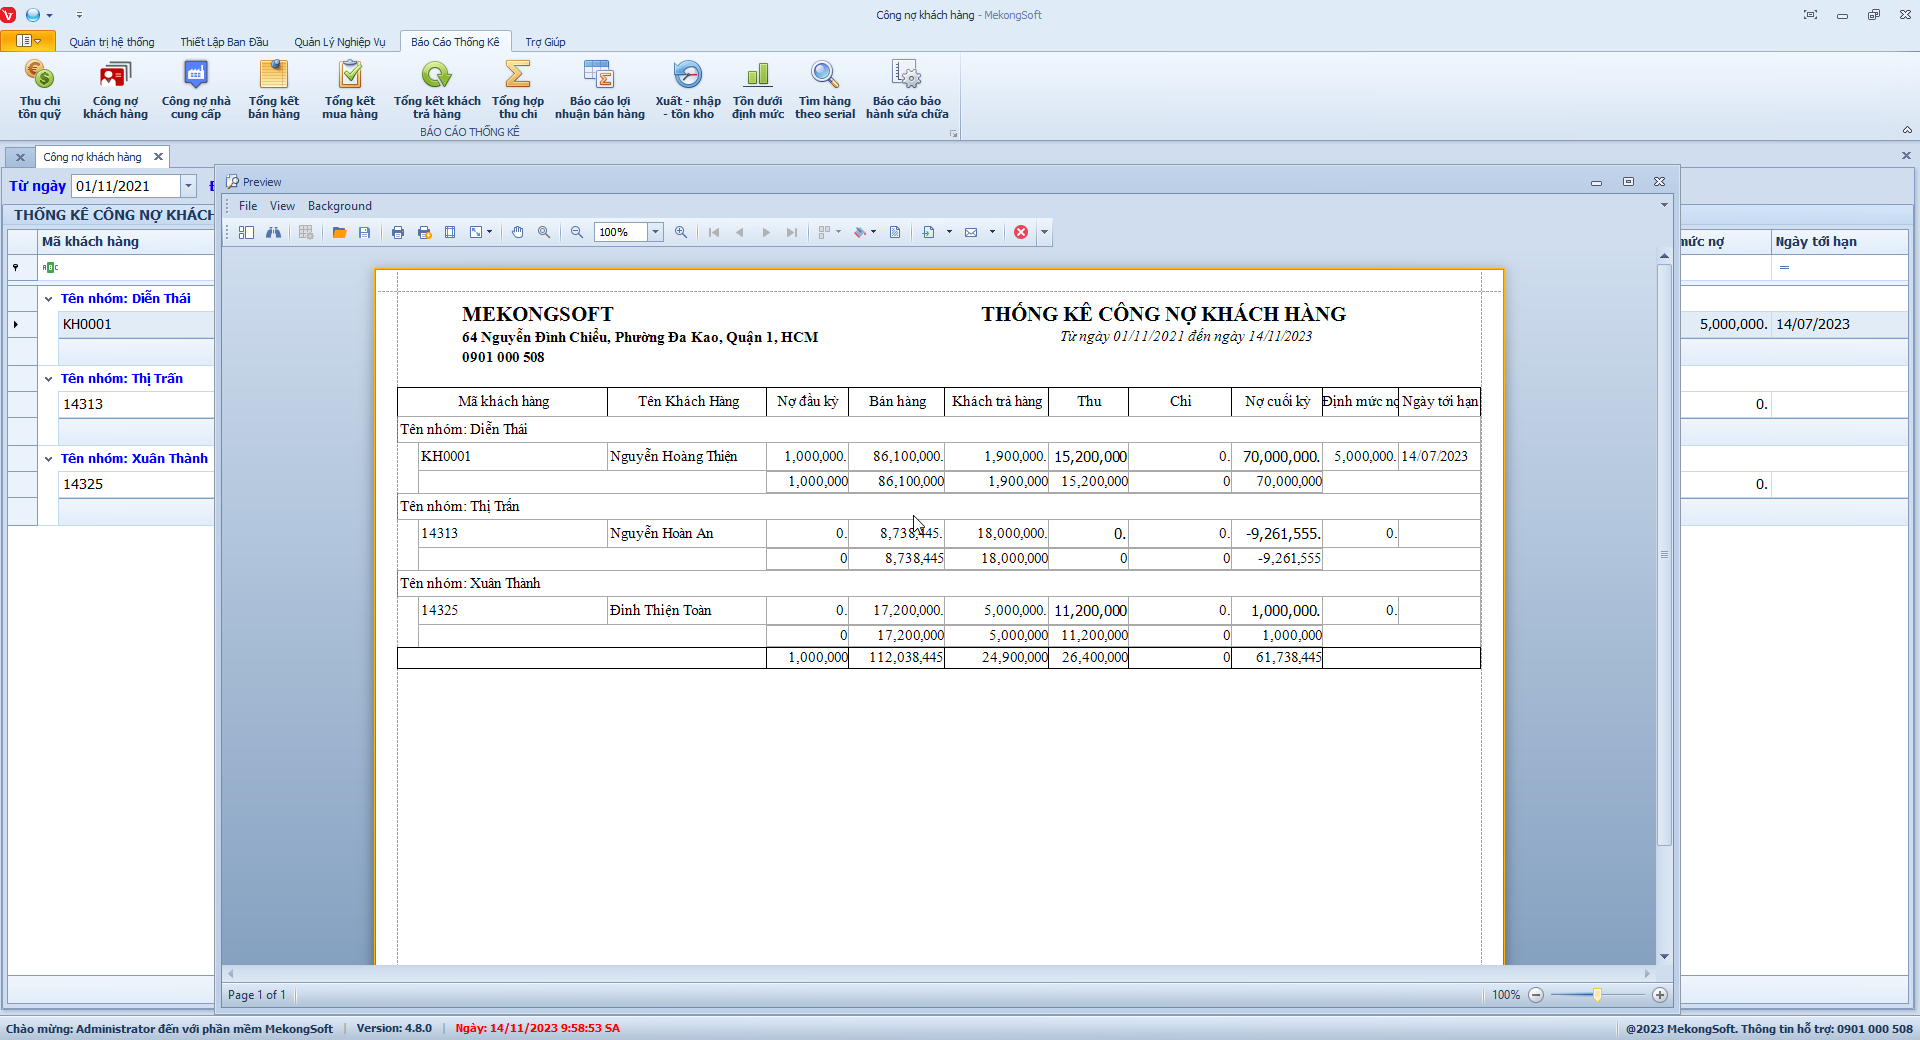Screen dimensions: 1920x1040
Task: Open the 100% zoom level dropdown
Action: pos(656,232)
